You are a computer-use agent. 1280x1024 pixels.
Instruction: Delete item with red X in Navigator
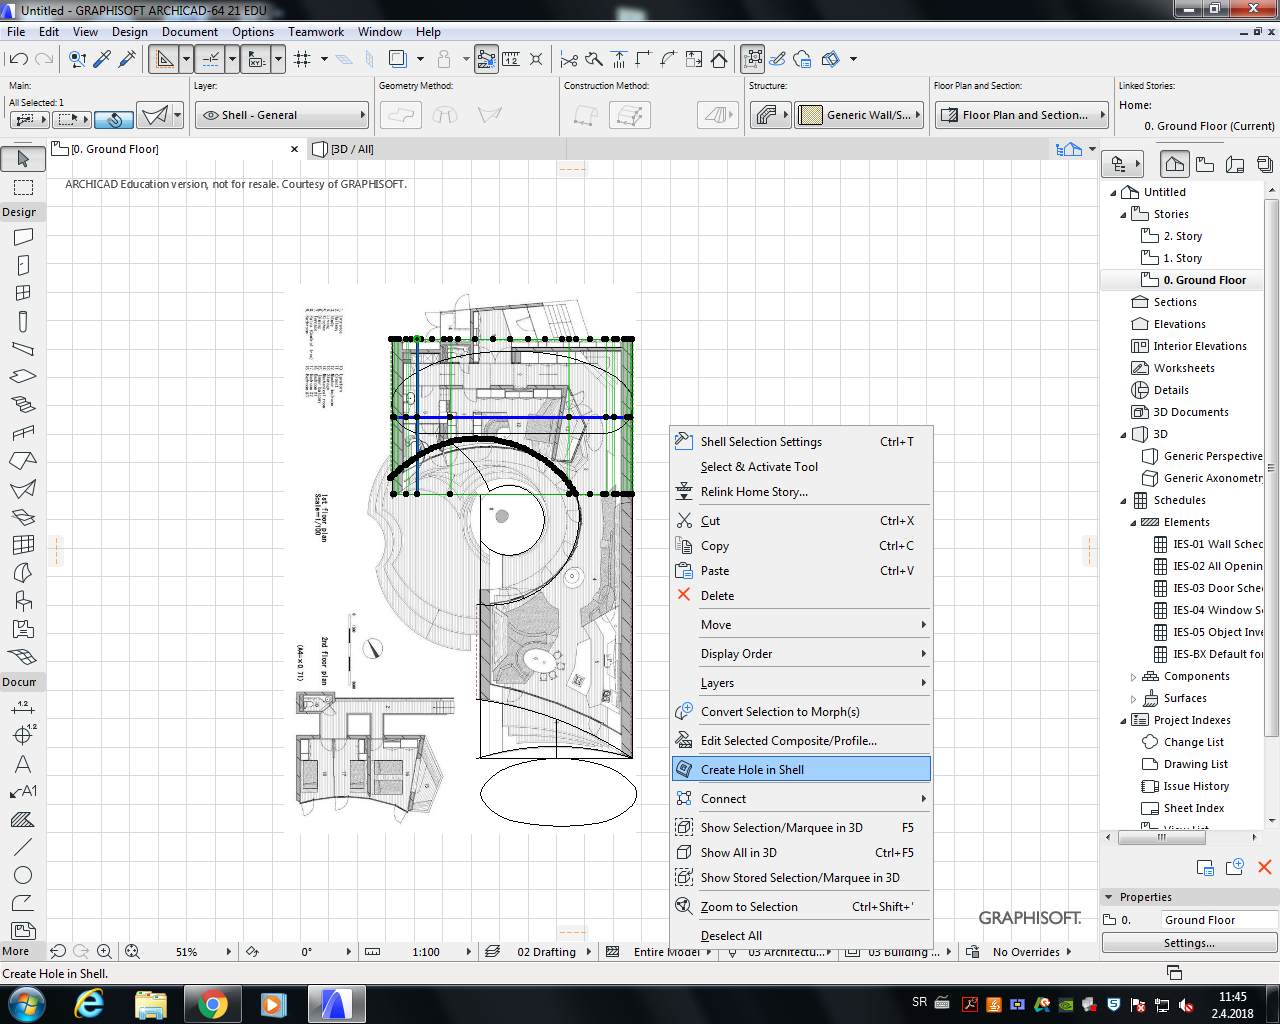point(1264,867)
